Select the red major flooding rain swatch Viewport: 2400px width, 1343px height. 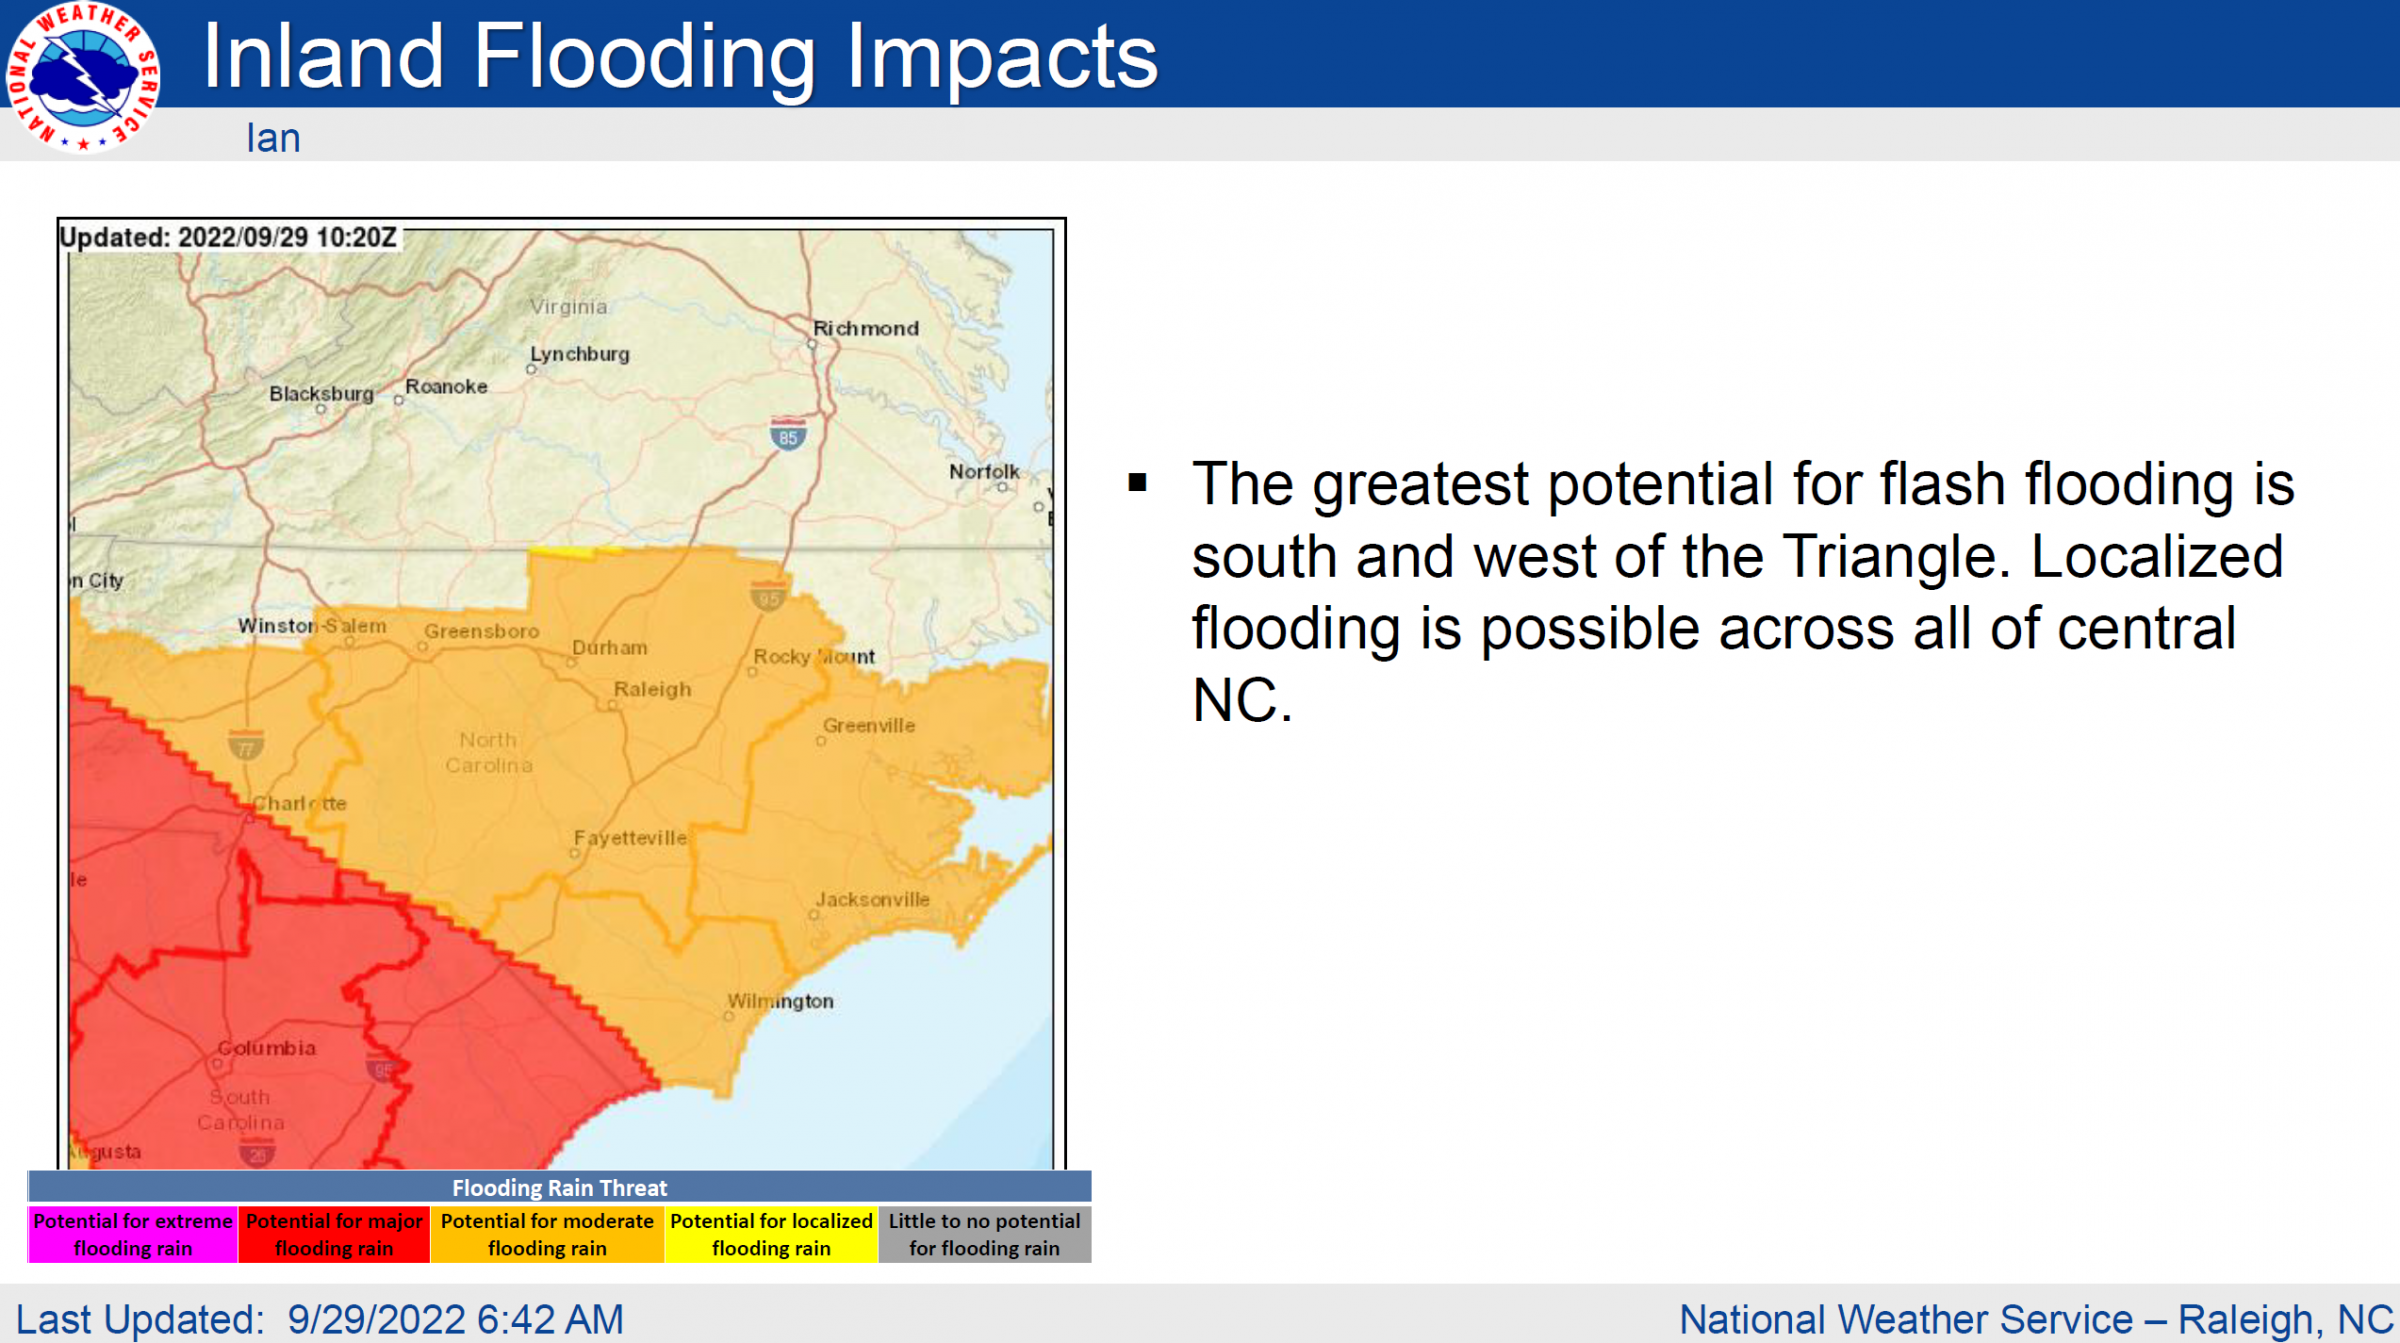(x=334, y=1234)
